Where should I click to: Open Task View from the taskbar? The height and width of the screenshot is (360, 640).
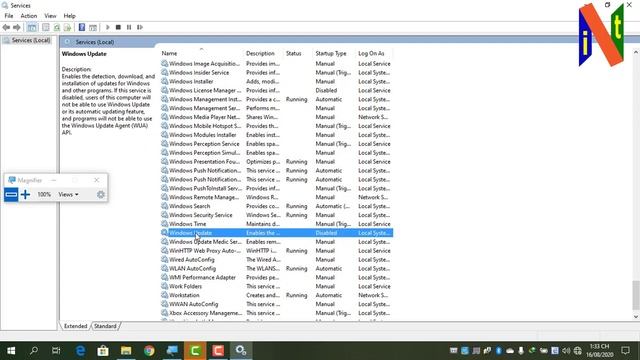56,351
